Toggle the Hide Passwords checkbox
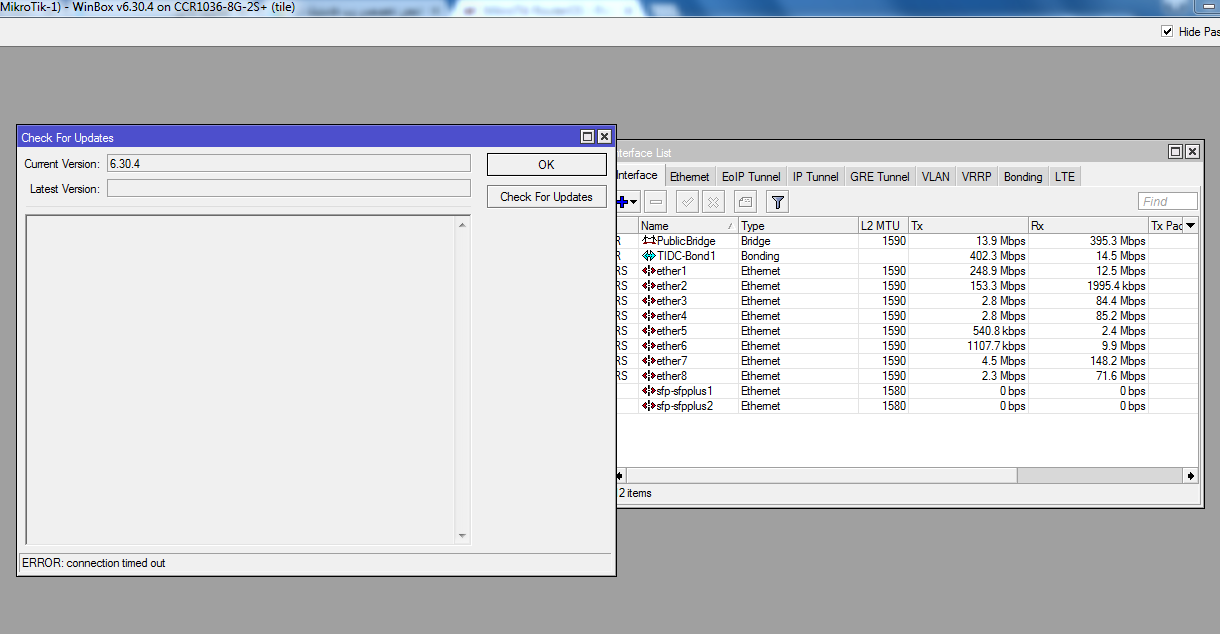 (x=1166, y=32)
